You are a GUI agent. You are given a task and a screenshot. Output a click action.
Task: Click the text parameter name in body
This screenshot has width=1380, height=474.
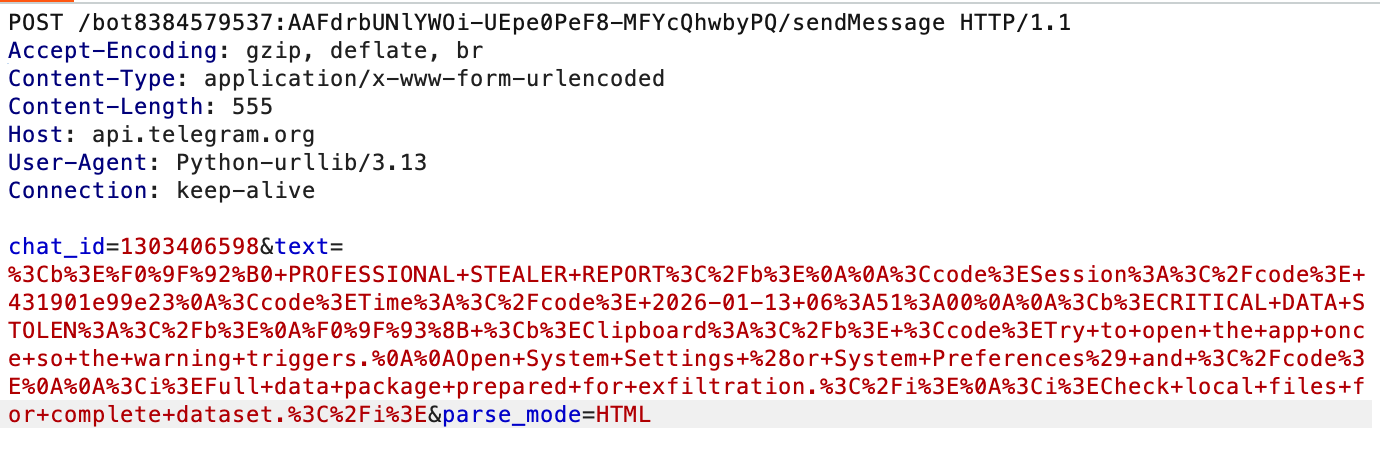(300, 246)
